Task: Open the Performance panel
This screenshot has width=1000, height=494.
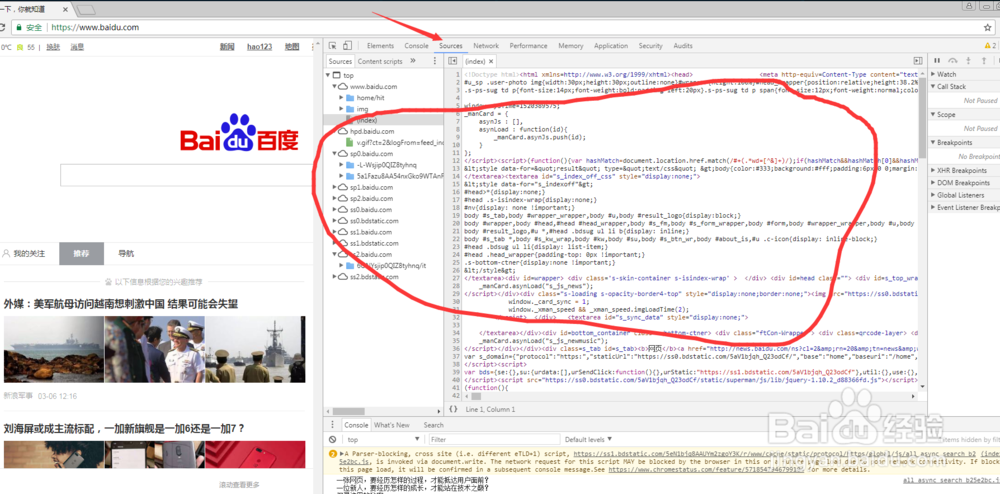Action: 528,46
